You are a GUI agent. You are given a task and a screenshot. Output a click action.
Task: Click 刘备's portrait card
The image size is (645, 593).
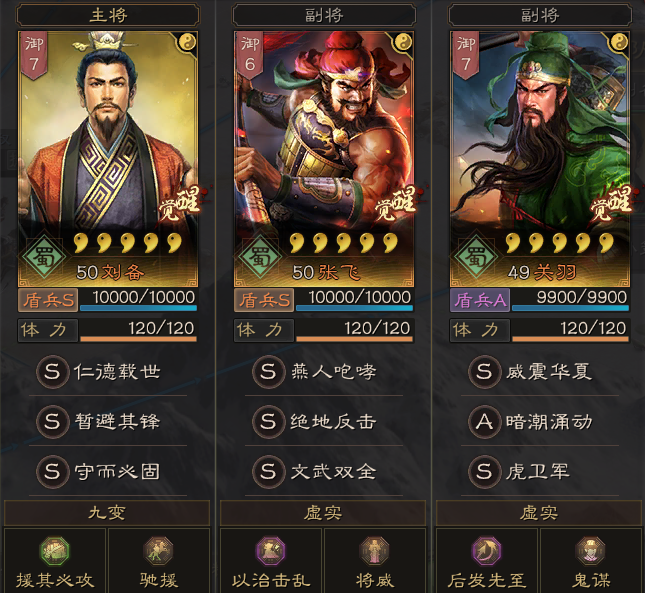click(108, 159)
